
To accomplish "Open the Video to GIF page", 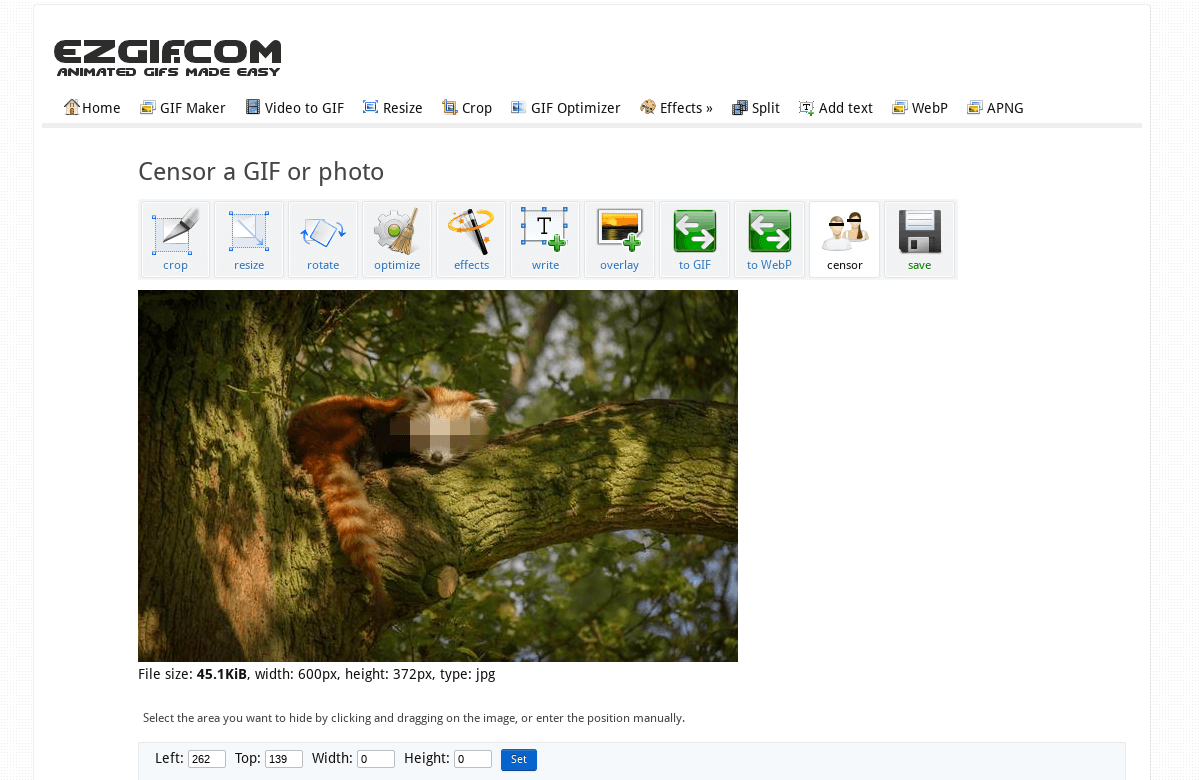I will (294, 107).
